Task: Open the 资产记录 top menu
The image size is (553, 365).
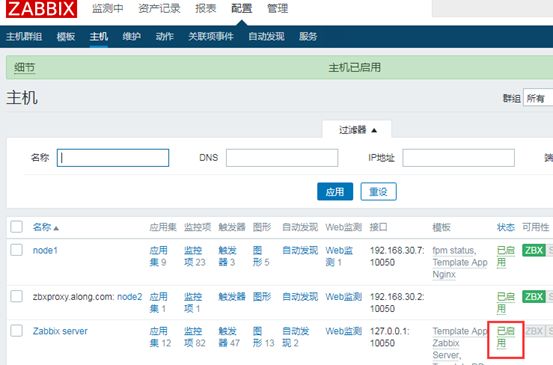Action: [x=159, y=8]
